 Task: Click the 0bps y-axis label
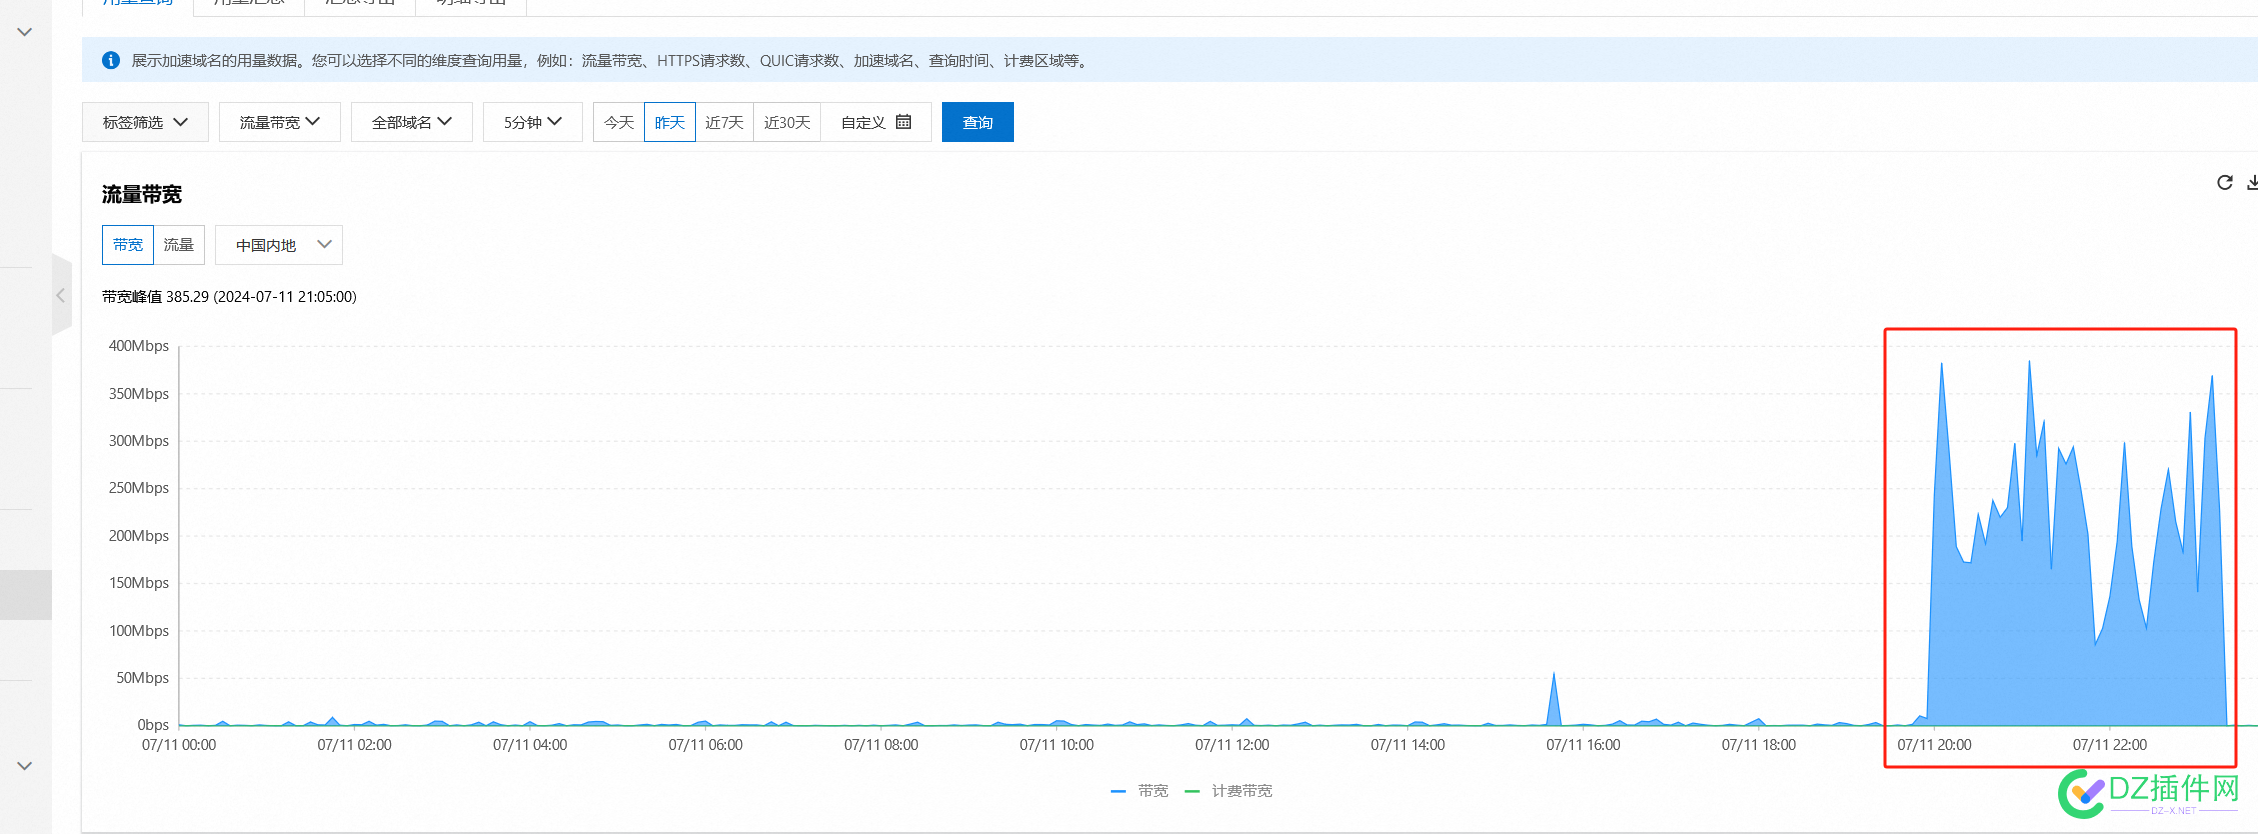pos(153,725)
